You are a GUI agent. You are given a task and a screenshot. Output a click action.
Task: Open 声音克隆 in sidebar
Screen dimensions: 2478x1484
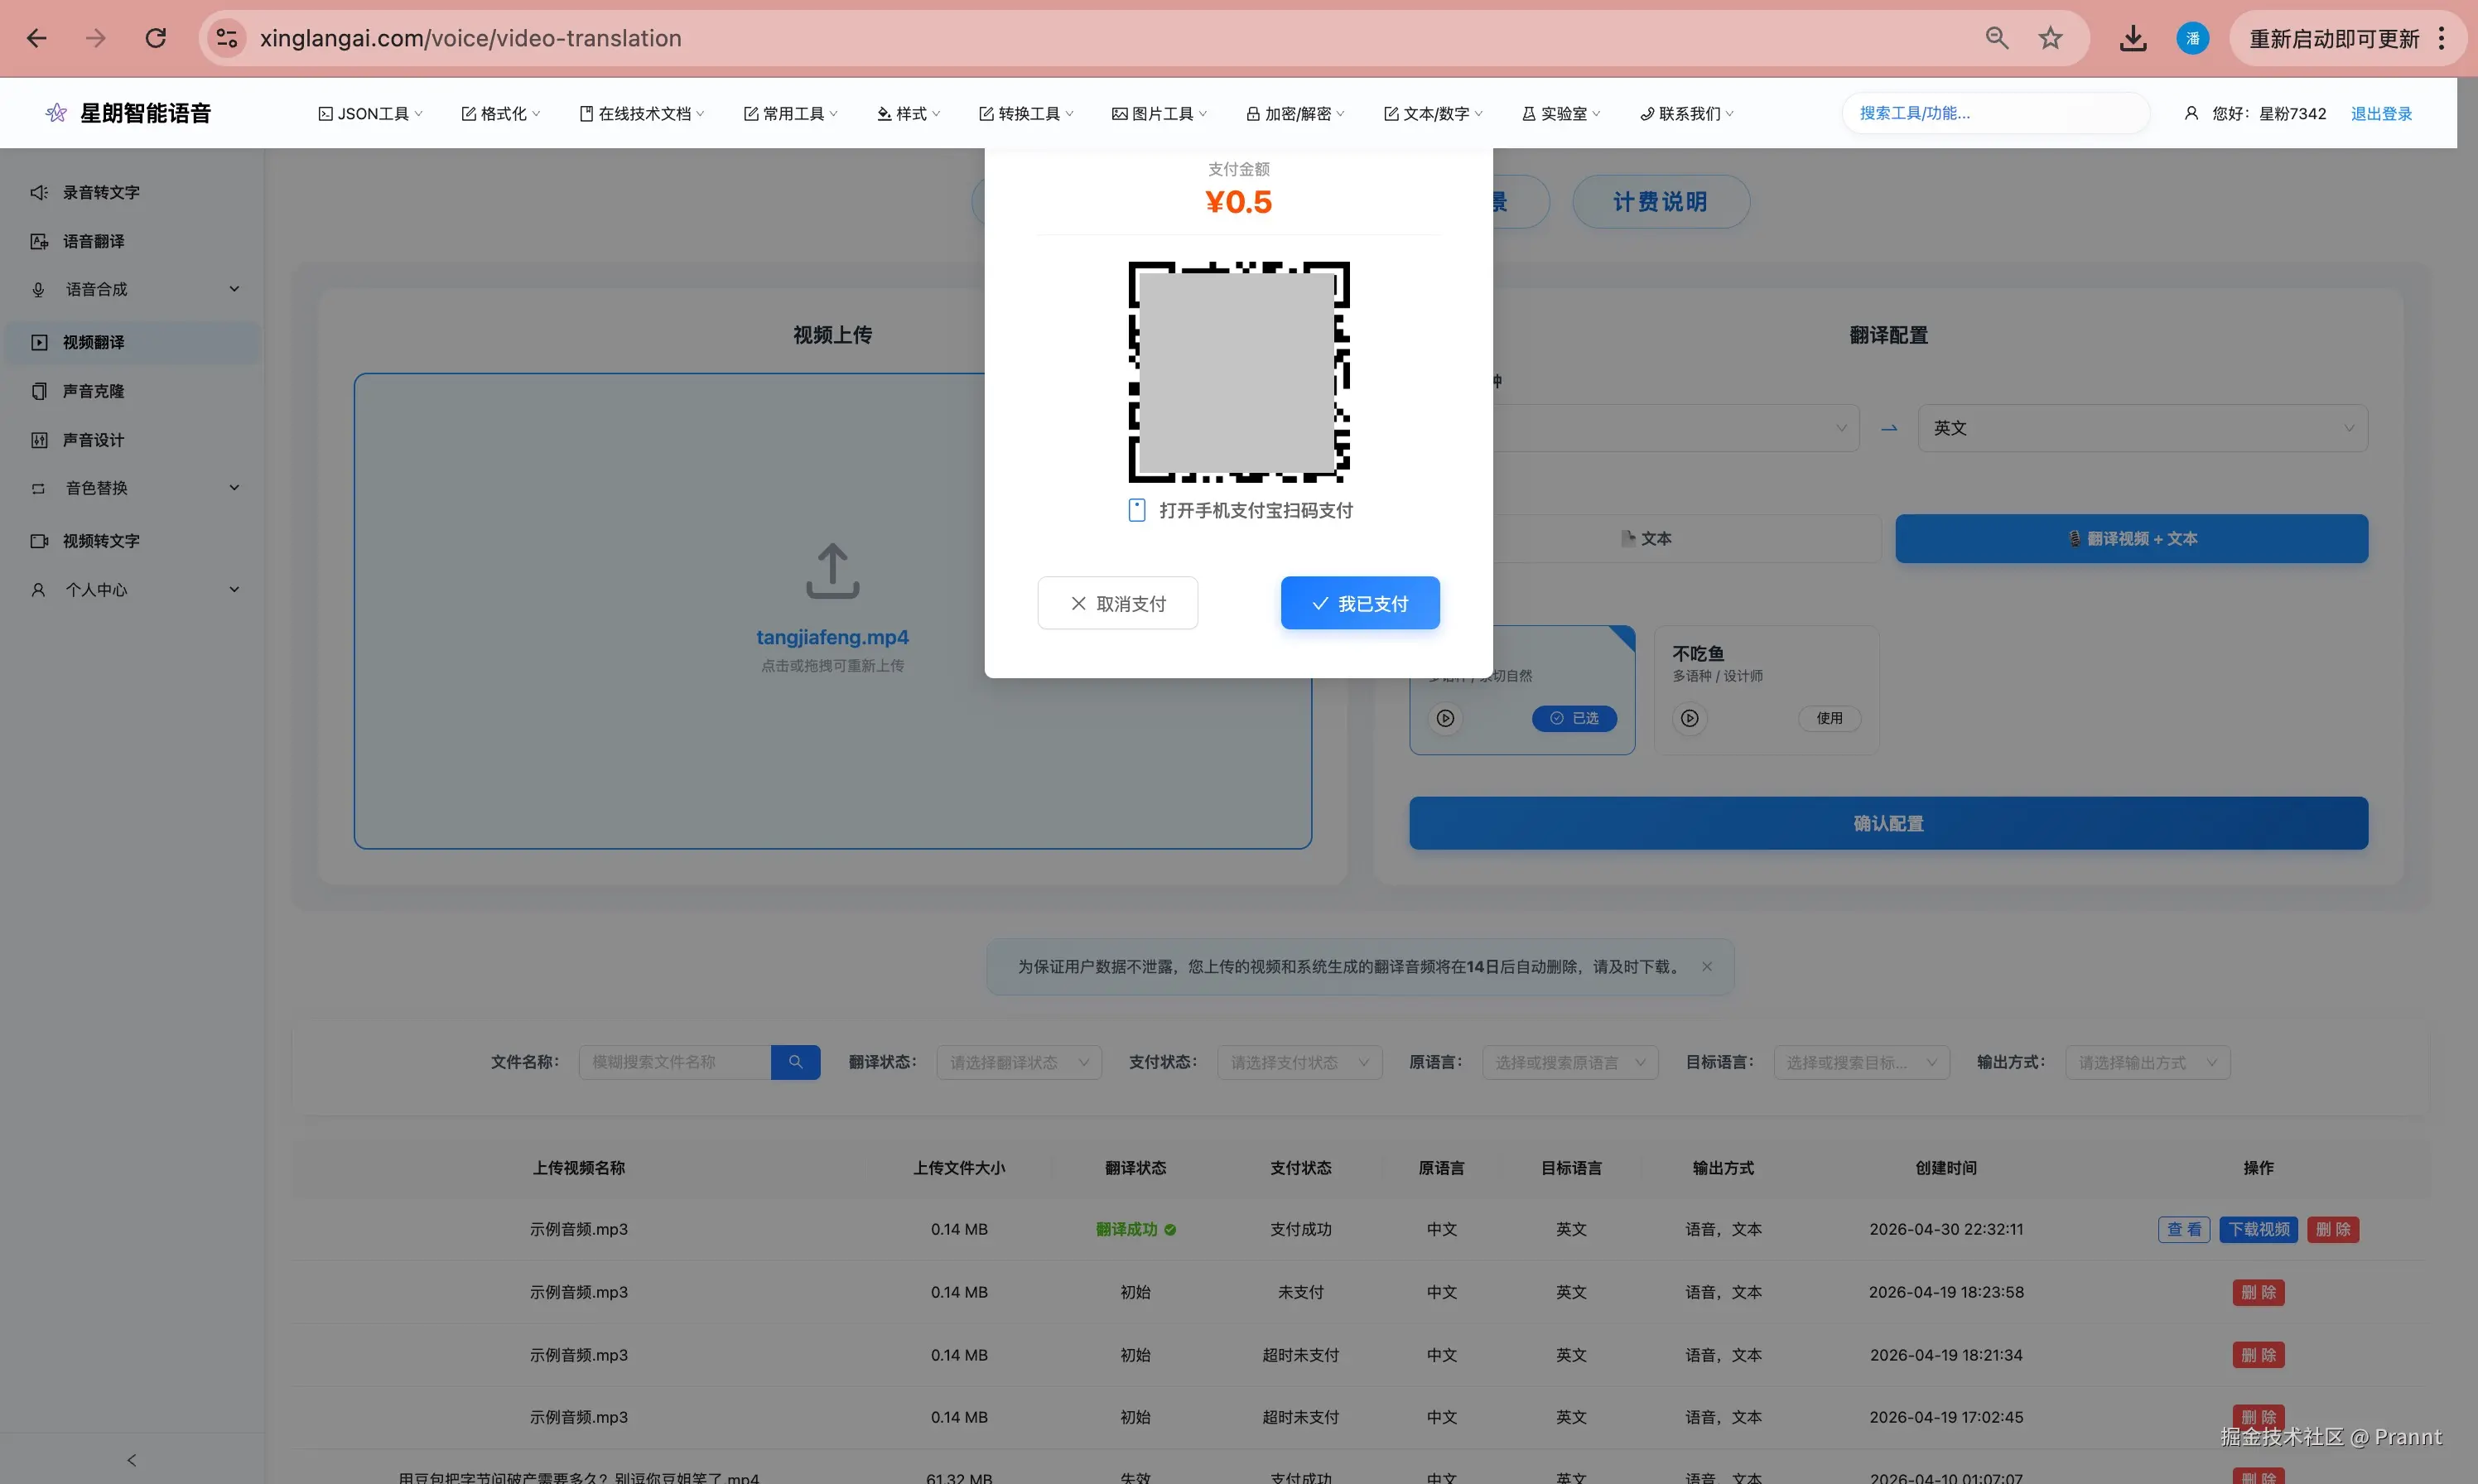pyautogui.click(x=132, y=391)
